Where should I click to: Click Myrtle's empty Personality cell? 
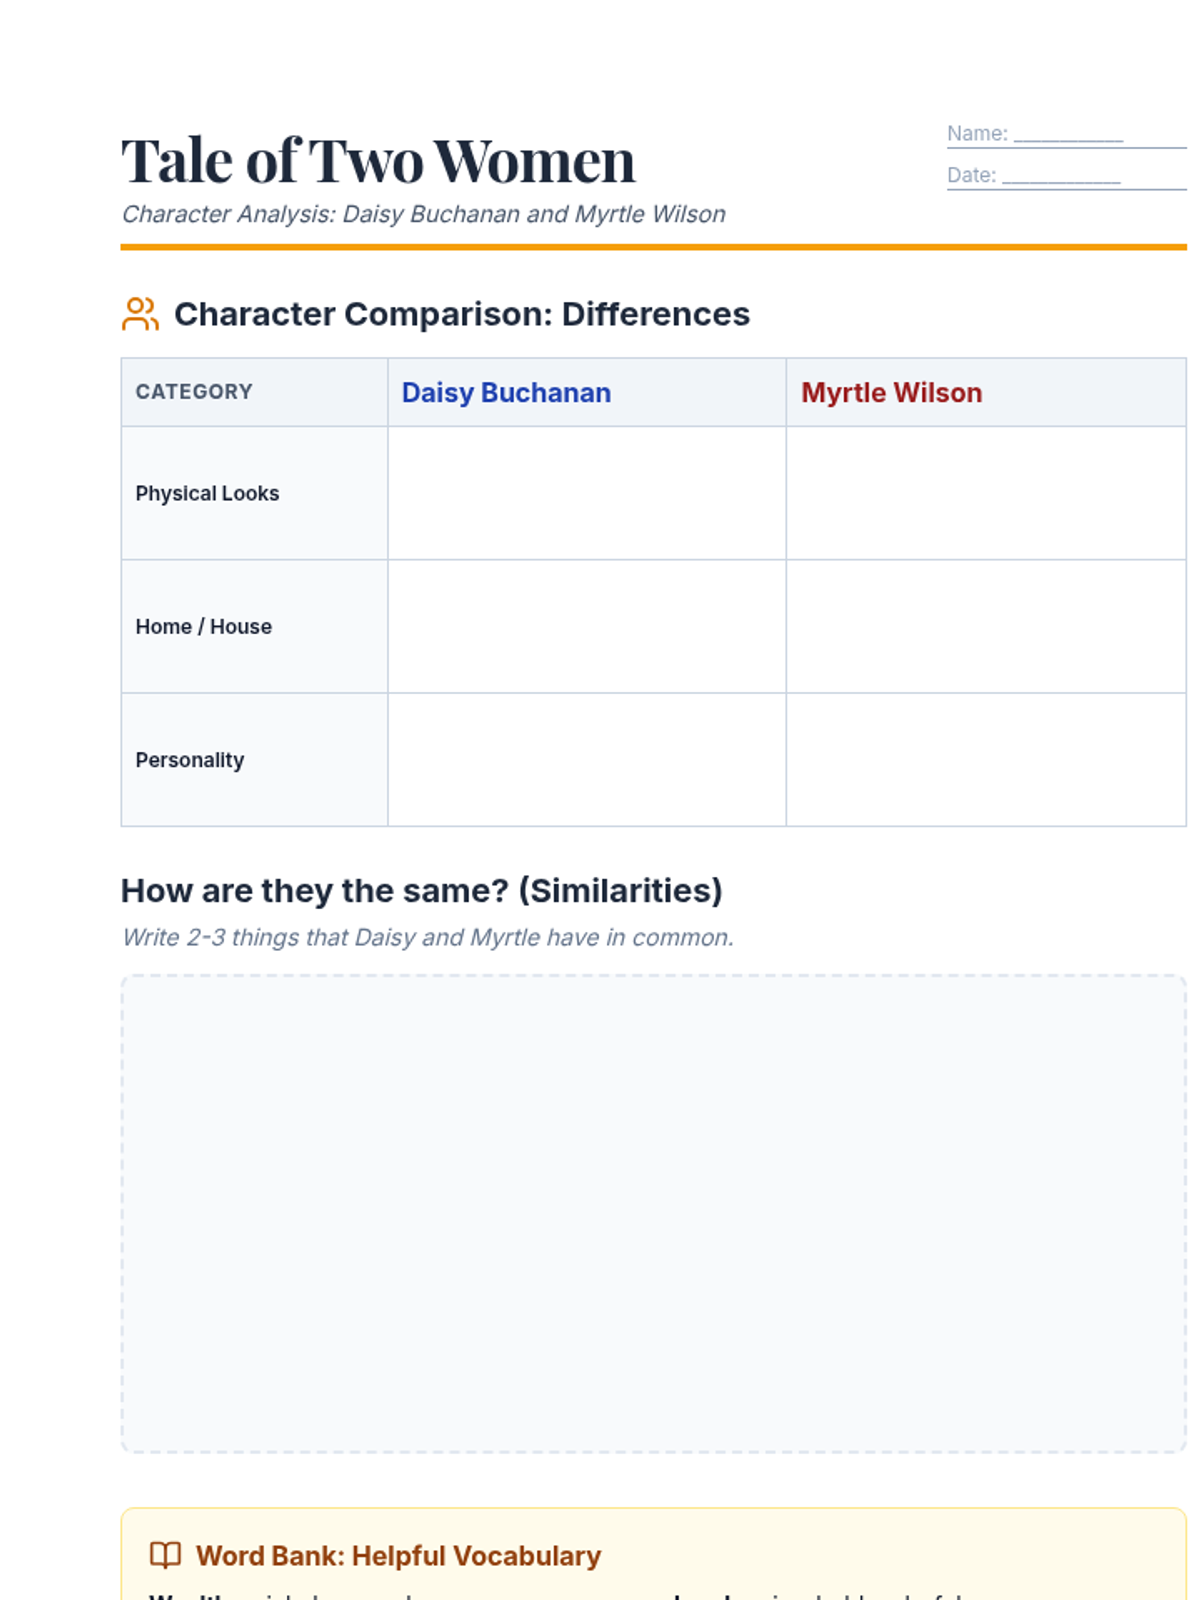(986, 760)
